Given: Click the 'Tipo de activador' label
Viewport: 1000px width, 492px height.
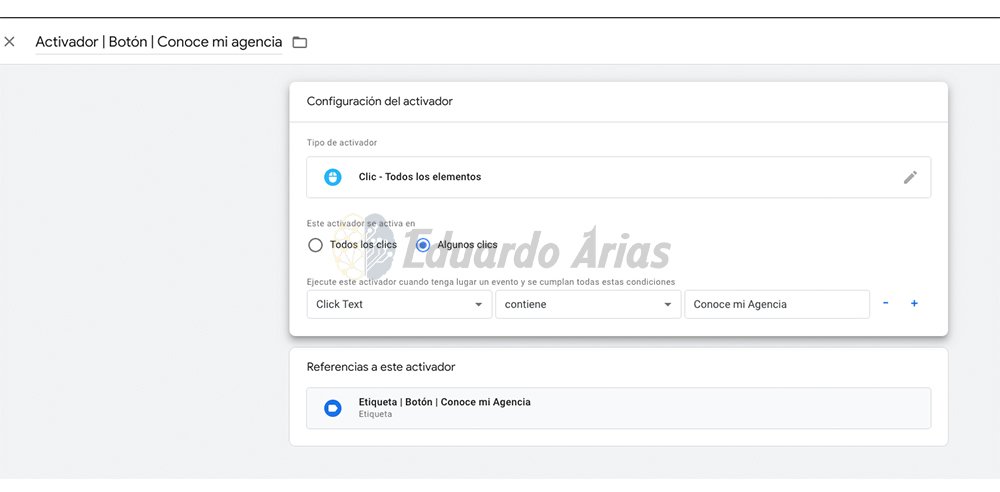Looking at the screenshot, I should [x=341, y=143].
